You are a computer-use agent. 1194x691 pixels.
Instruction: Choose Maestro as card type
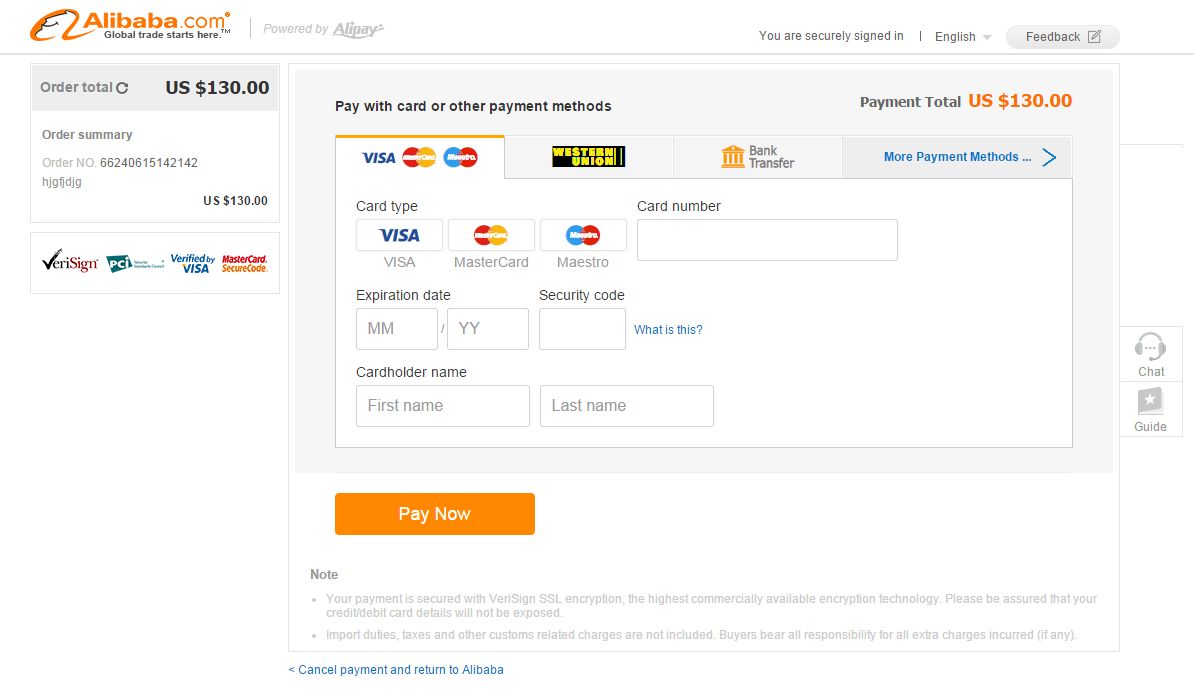coord(583,235)
